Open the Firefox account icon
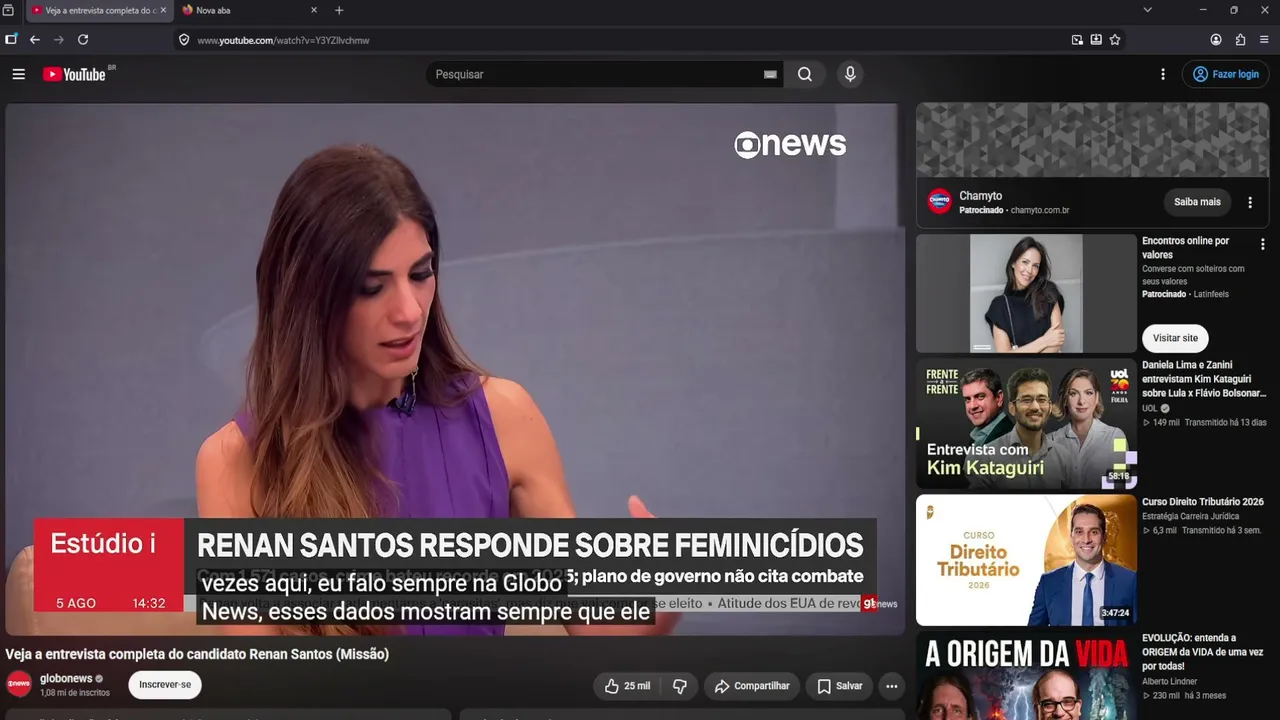The image size is (1280, 720). point(1216,40)
